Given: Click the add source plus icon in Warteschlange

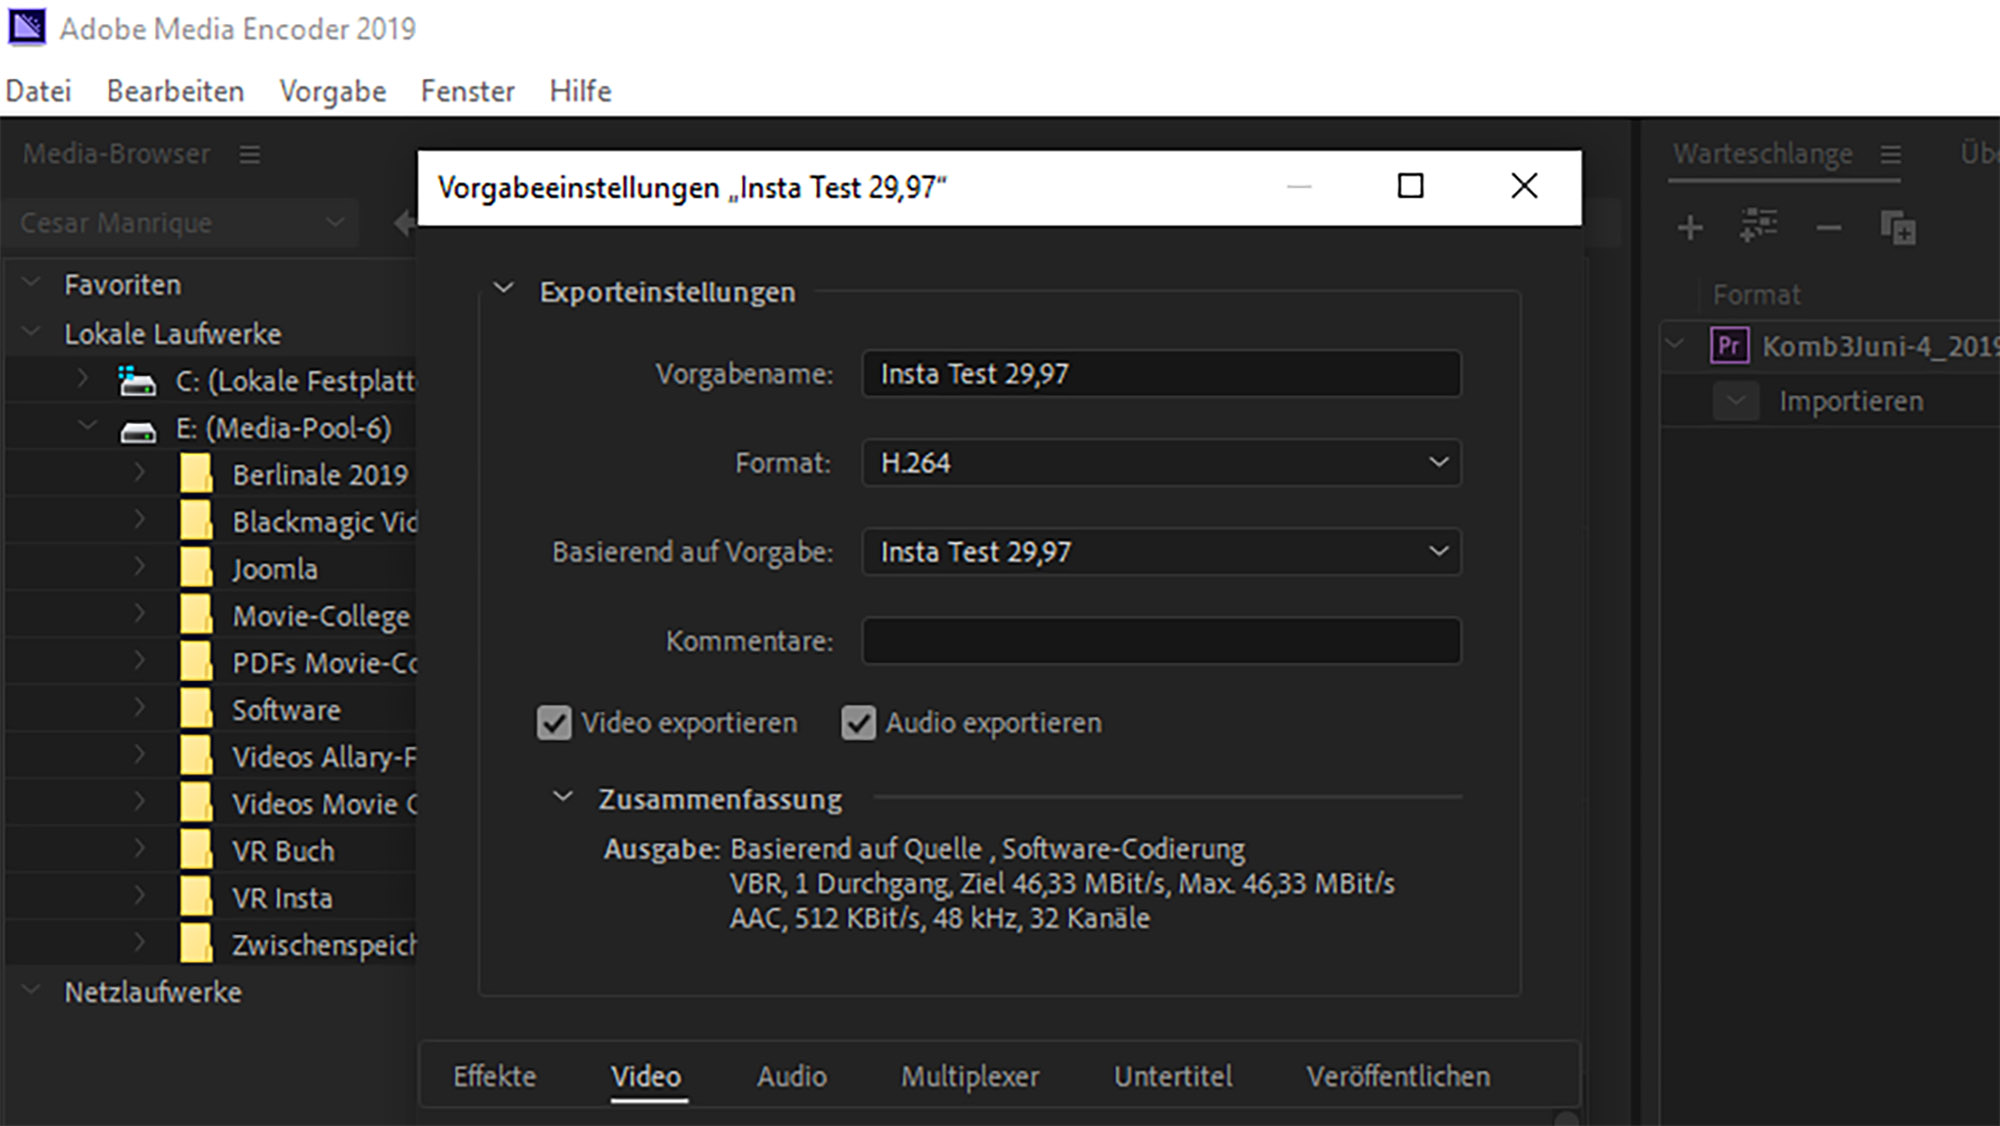Looking at the screenshot, I should point(1690,228).
